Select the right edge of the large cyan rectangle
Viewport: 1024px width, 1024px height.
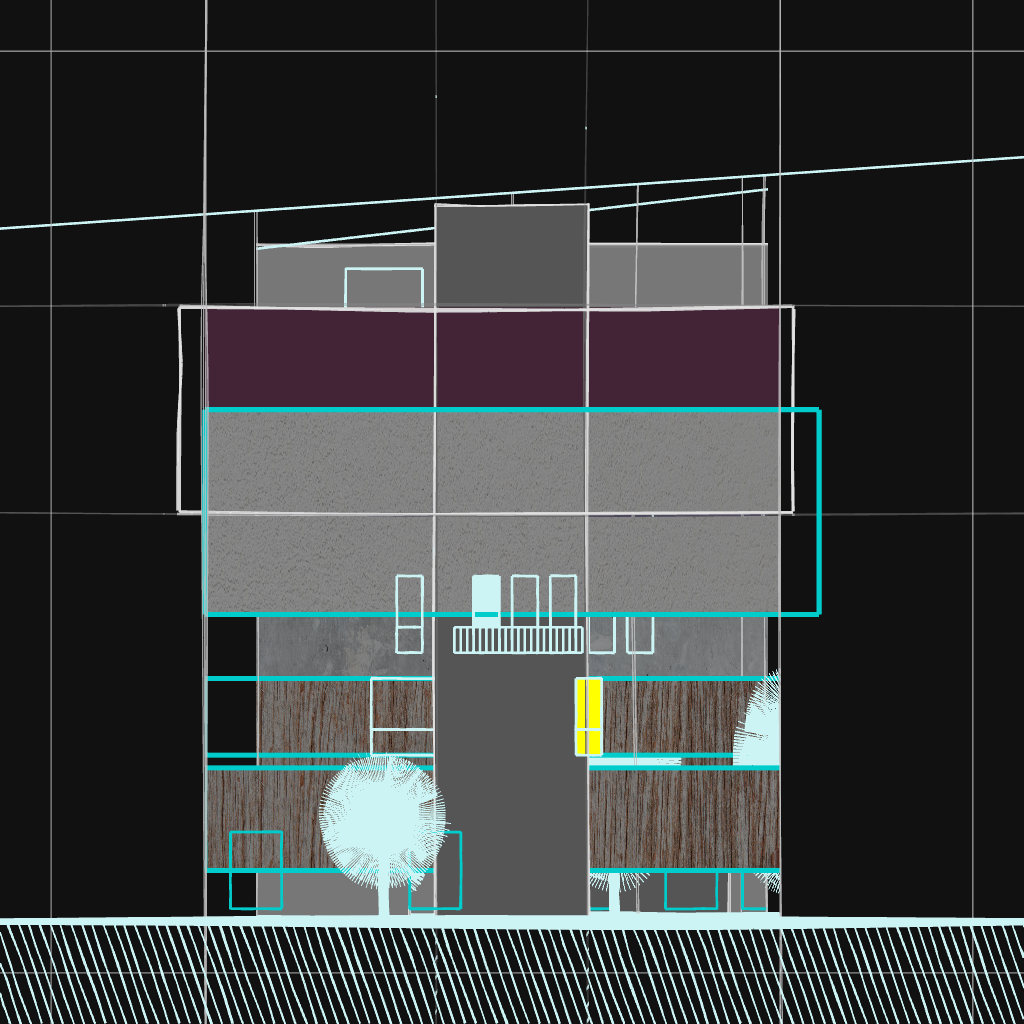(818, 510)
